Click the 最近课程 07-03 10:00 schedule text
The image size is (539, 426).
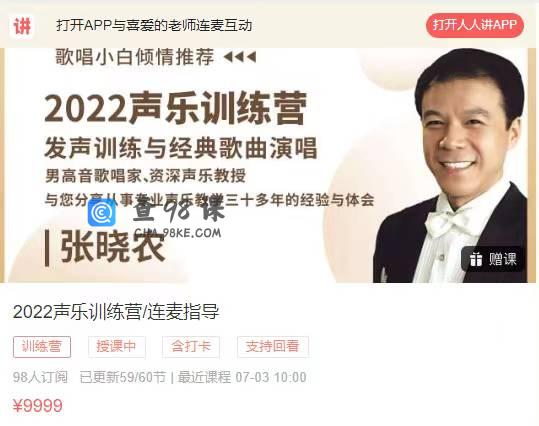tap(242, 377)
